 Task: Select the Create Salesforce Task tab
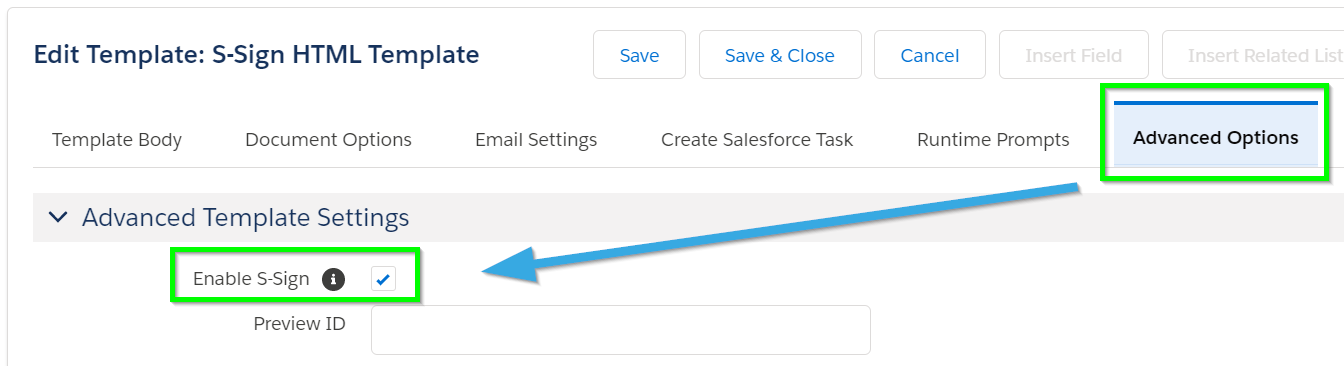pyautogui.click(x=757, y=140)
